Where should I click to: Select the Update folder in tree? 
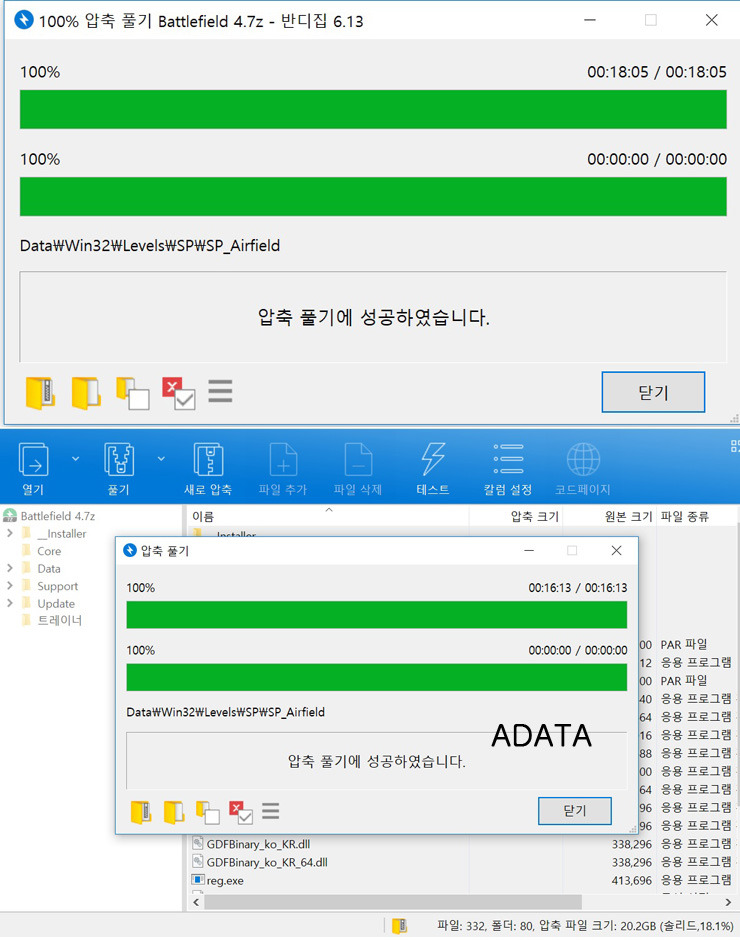click(x=56, y=604)
